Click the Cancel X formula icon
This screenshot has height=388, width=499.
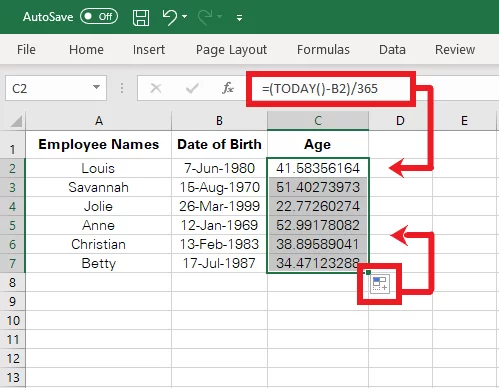pyautogui.click(x=156, y=88)
